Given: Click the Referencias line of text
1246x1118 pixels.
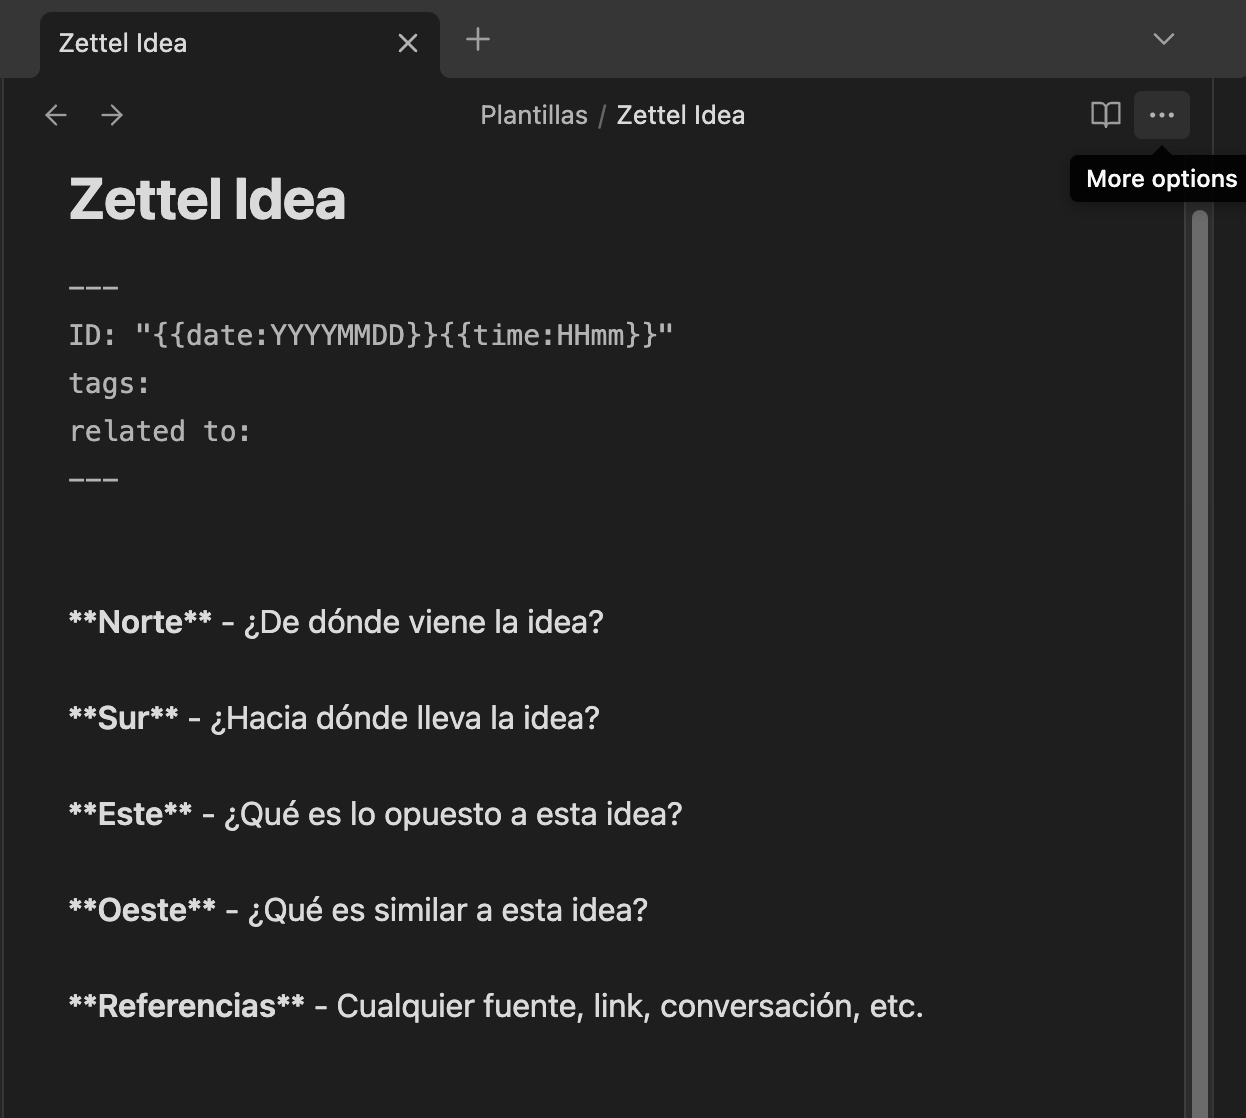Looking at the screenshot, I should (496, 1006).
